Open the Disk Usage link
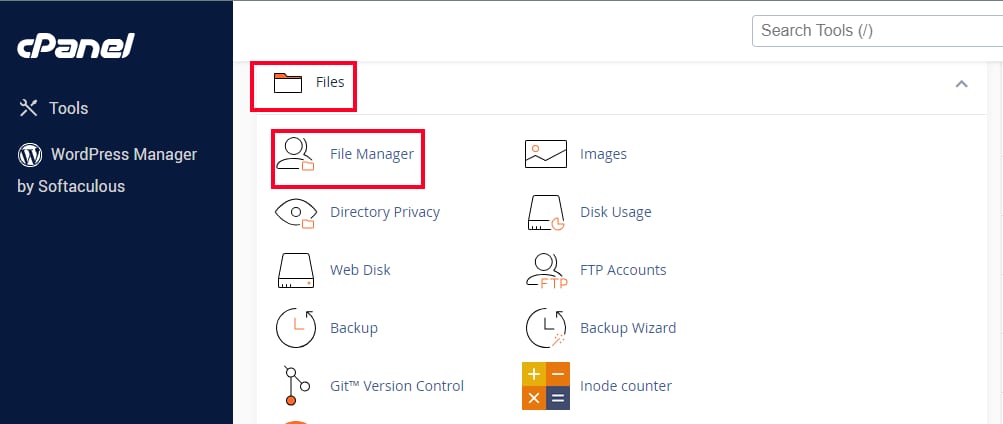Viewport: 1003px width, 424px height. (615, 212)
